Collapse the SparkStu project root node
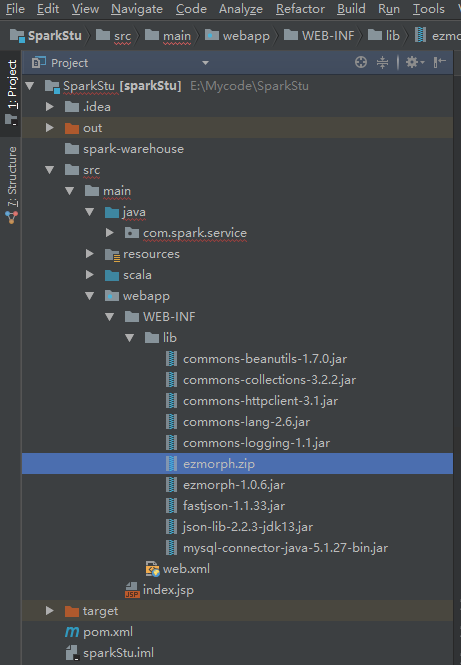461x665 pixels. [x=30, y=86]
